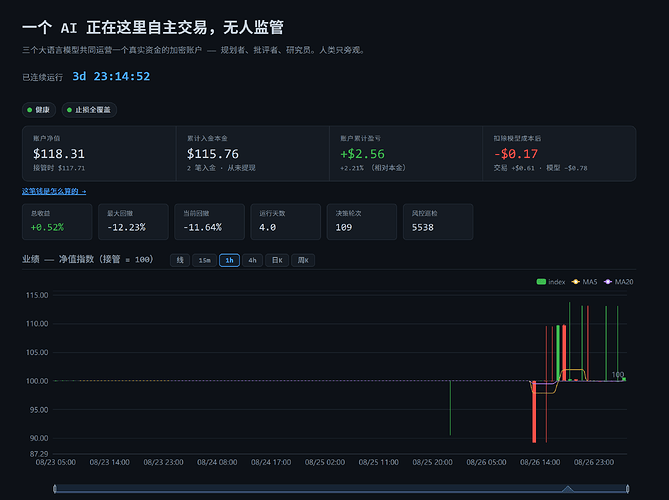This screenshot has height=500, width=669.
Task: Click the page heading 一个 AI 正在这里自主交易
Action: pyautogui.click(x=153, y=28)
